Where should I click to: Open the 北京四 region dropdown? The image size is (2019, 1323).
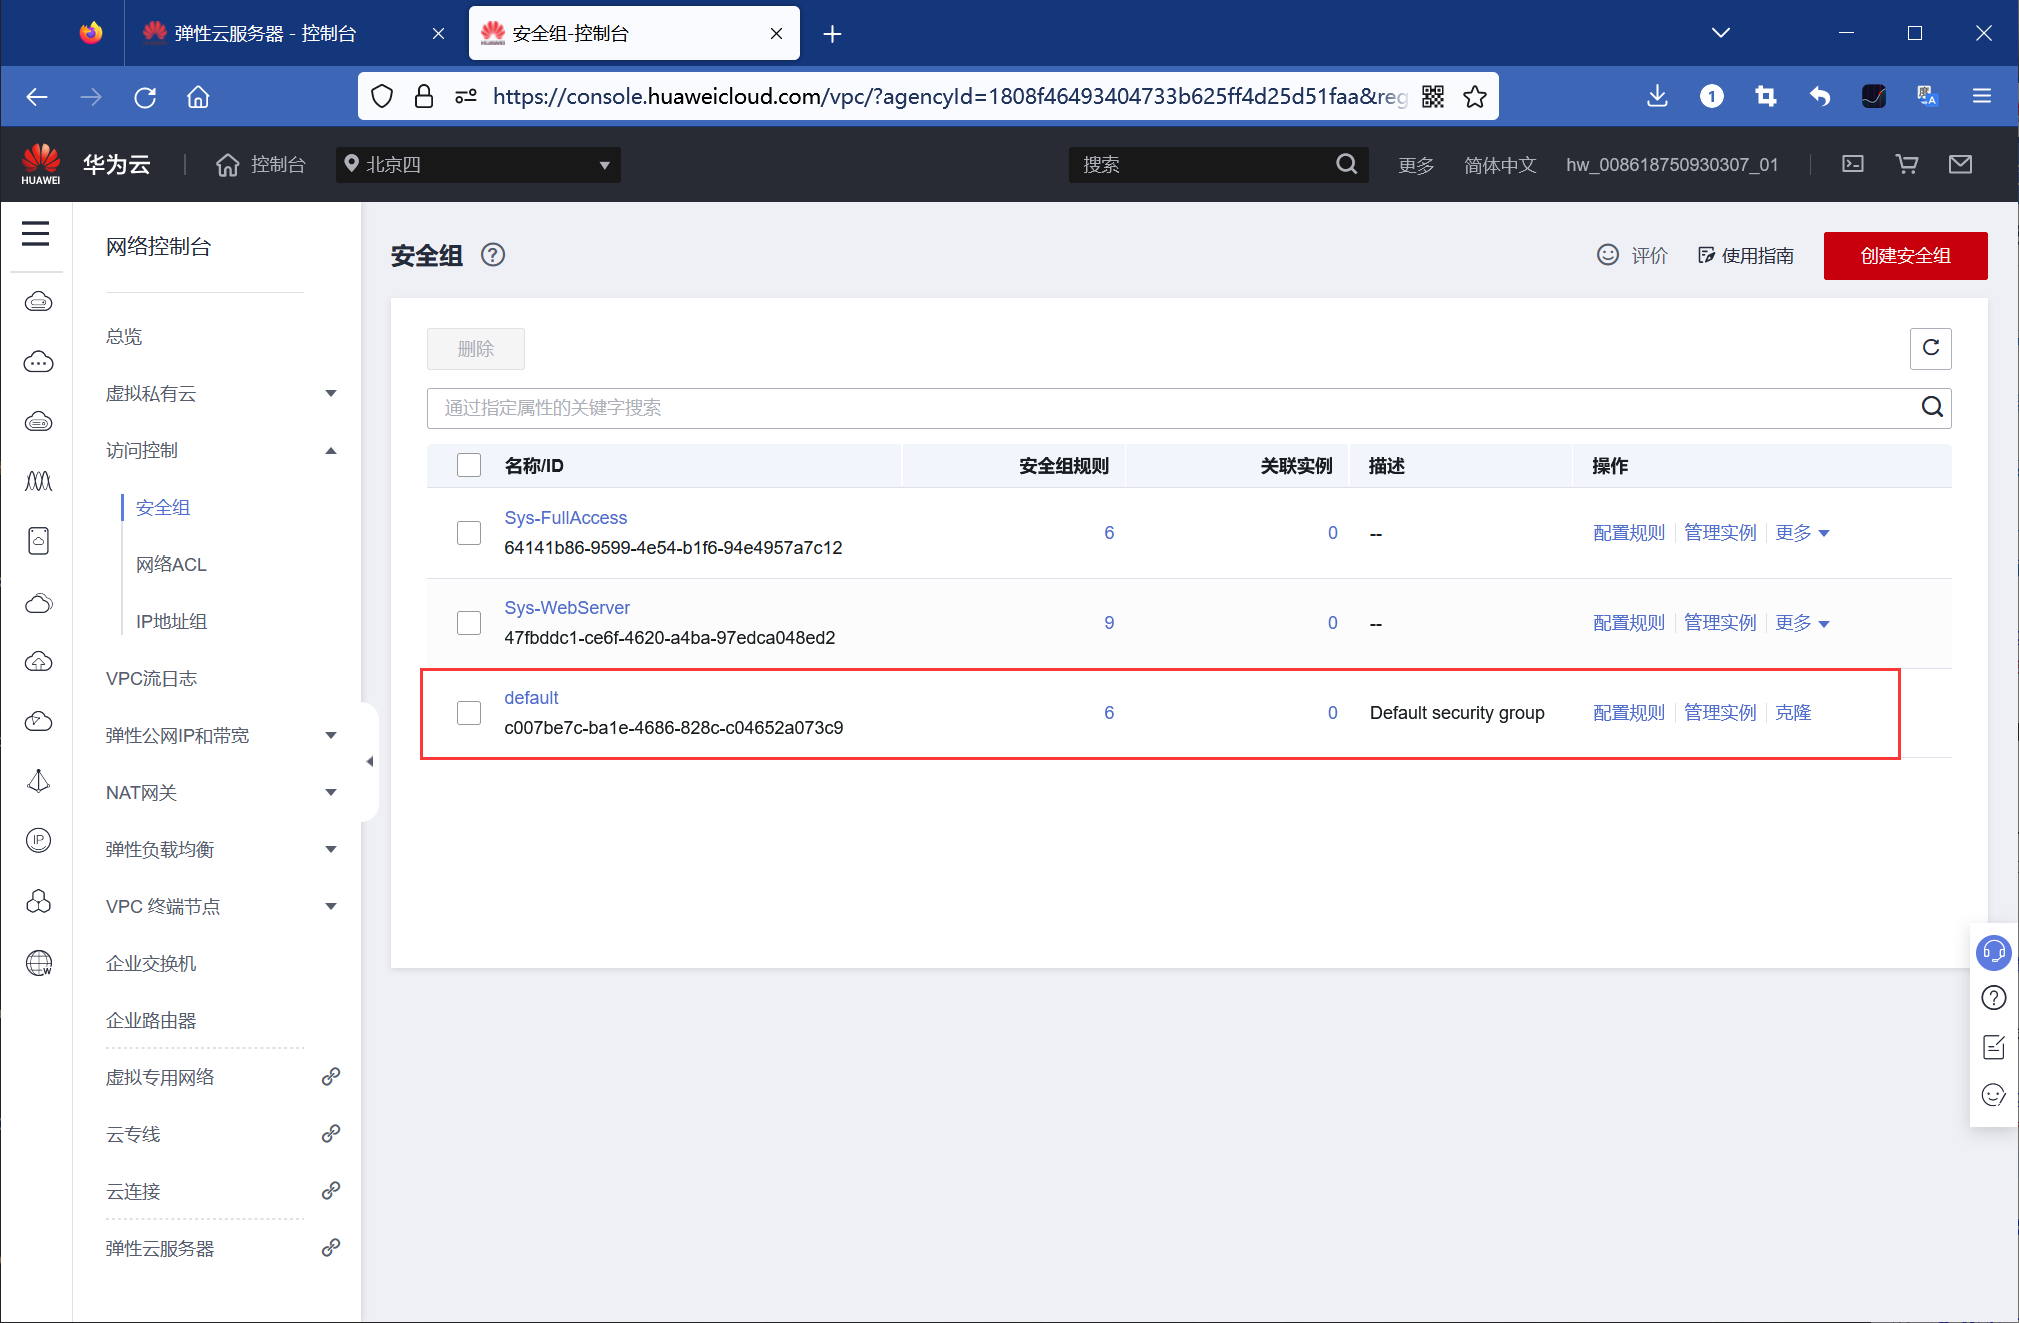[478, 164]
